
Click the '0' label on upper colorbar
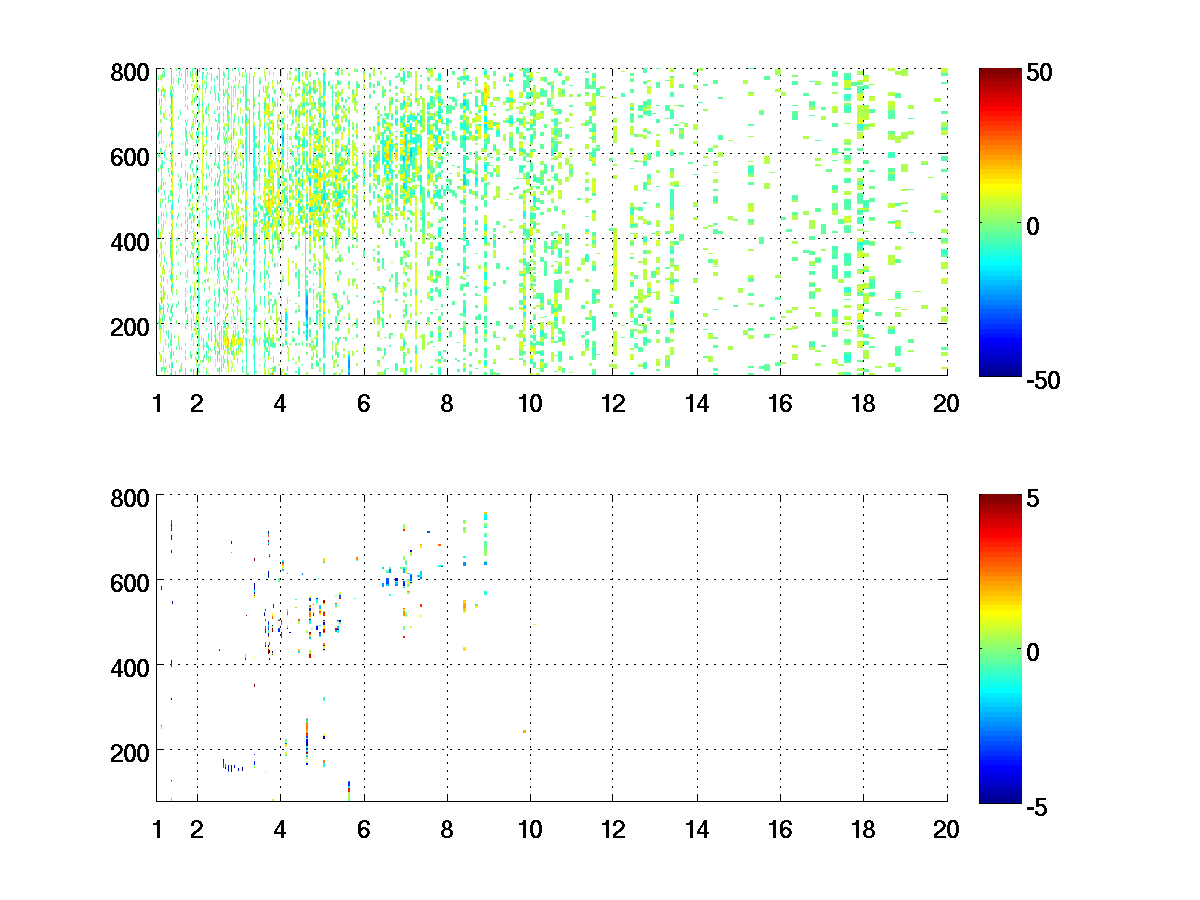(x=1033, y=226)
